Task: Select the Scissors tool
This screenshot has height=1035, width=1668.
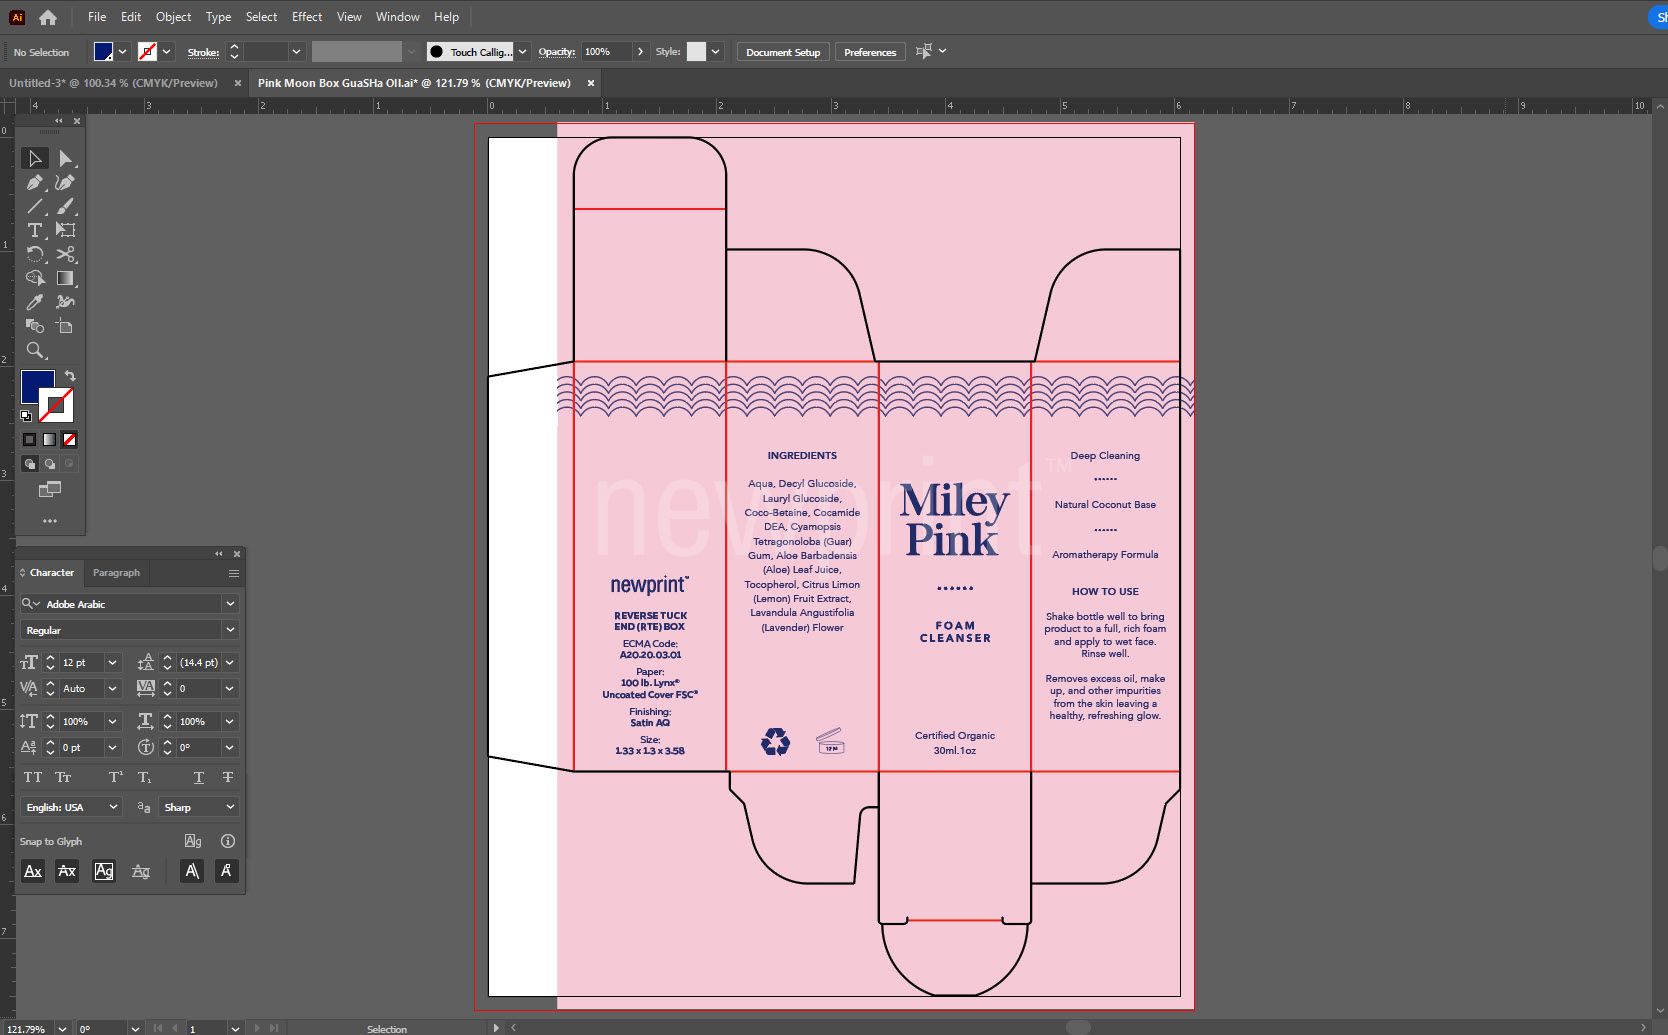Action: (x=66, y=255)
